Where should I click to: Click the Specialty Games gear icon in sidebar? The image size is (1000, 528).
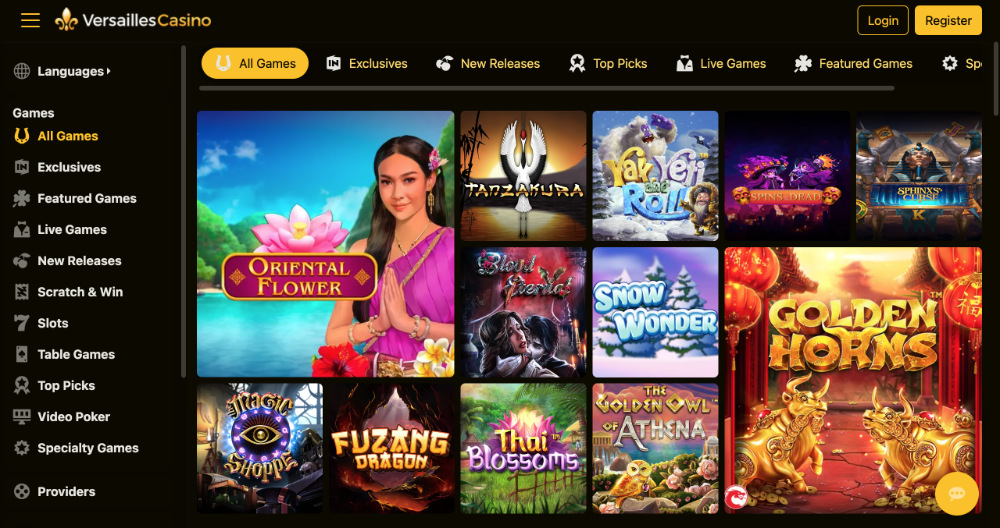[22, 448]
